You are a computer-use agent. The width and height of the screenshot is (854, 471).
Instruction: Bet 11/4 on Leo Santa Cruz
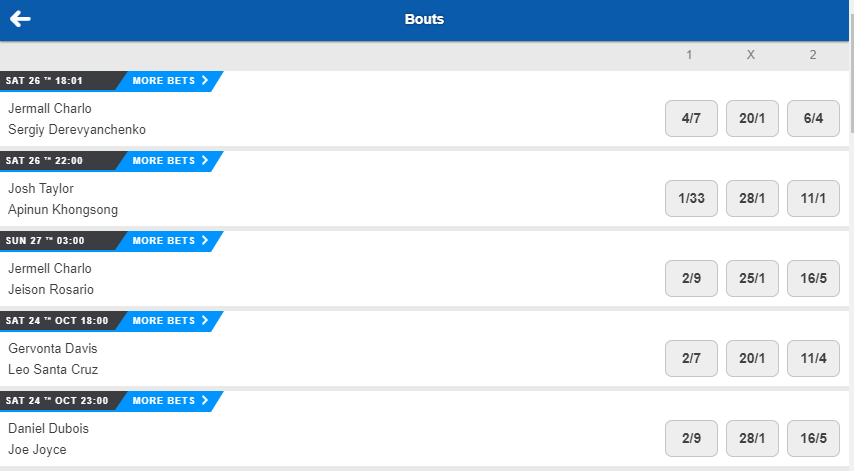pyautogui.click(x=813, y=358)
